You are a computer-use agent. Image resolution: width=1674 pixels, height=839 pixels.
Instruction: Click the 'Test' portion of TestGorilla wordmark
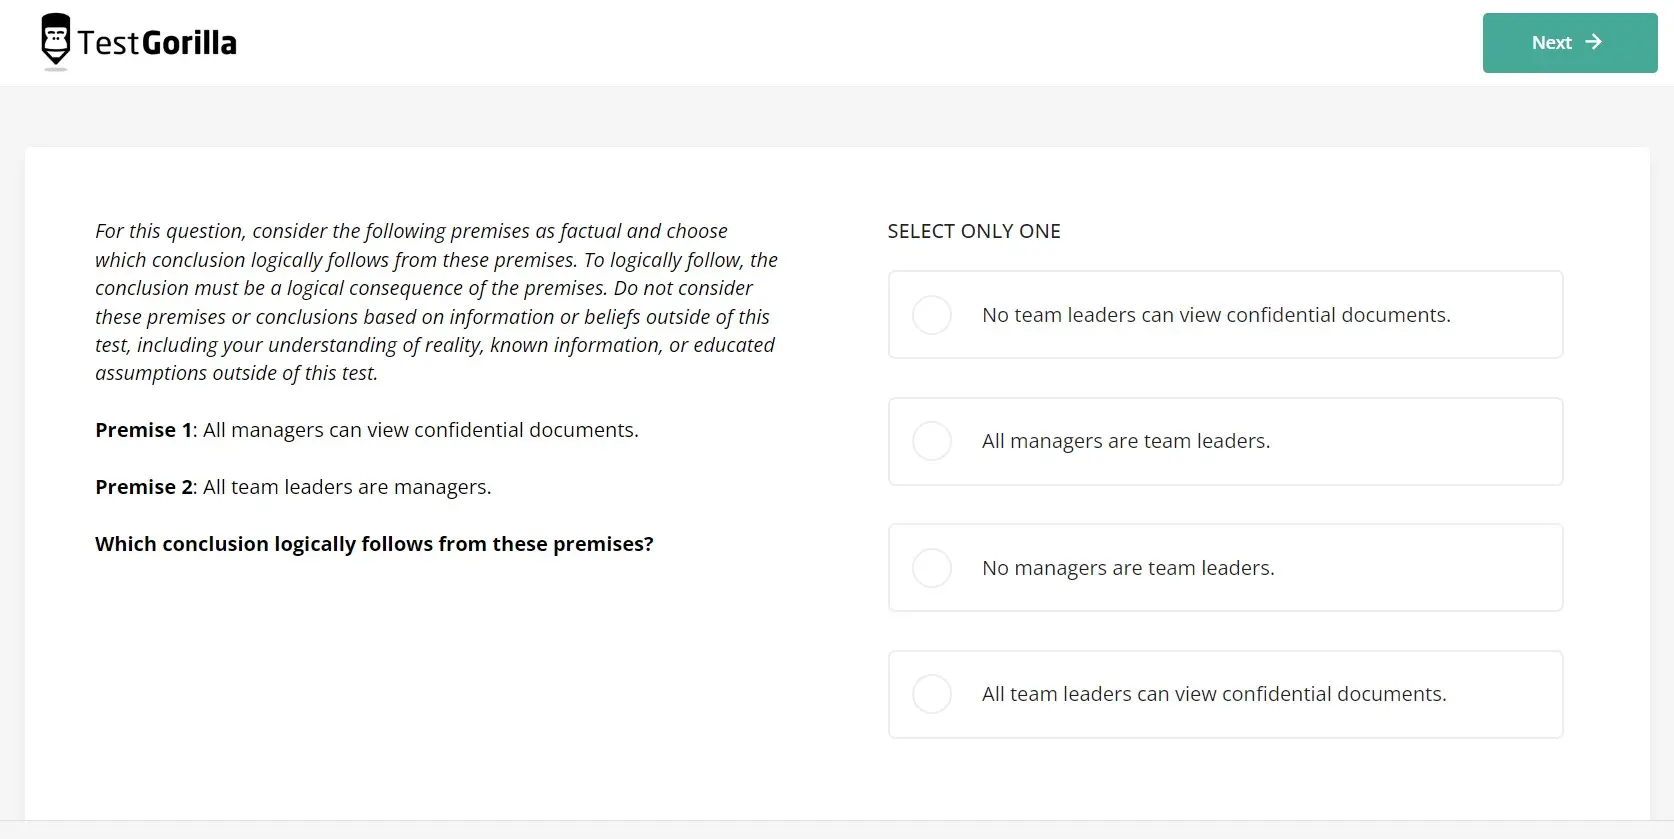[108, 43]
